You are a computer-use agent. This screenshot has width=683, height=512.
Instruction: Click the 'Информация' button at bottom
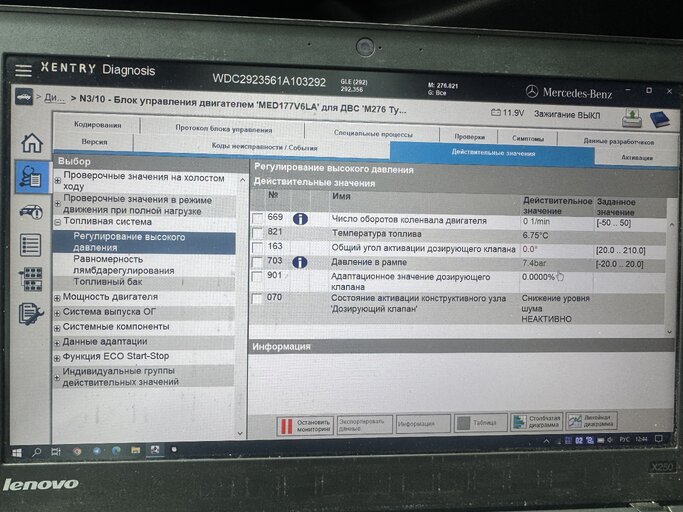coord(423,424)
